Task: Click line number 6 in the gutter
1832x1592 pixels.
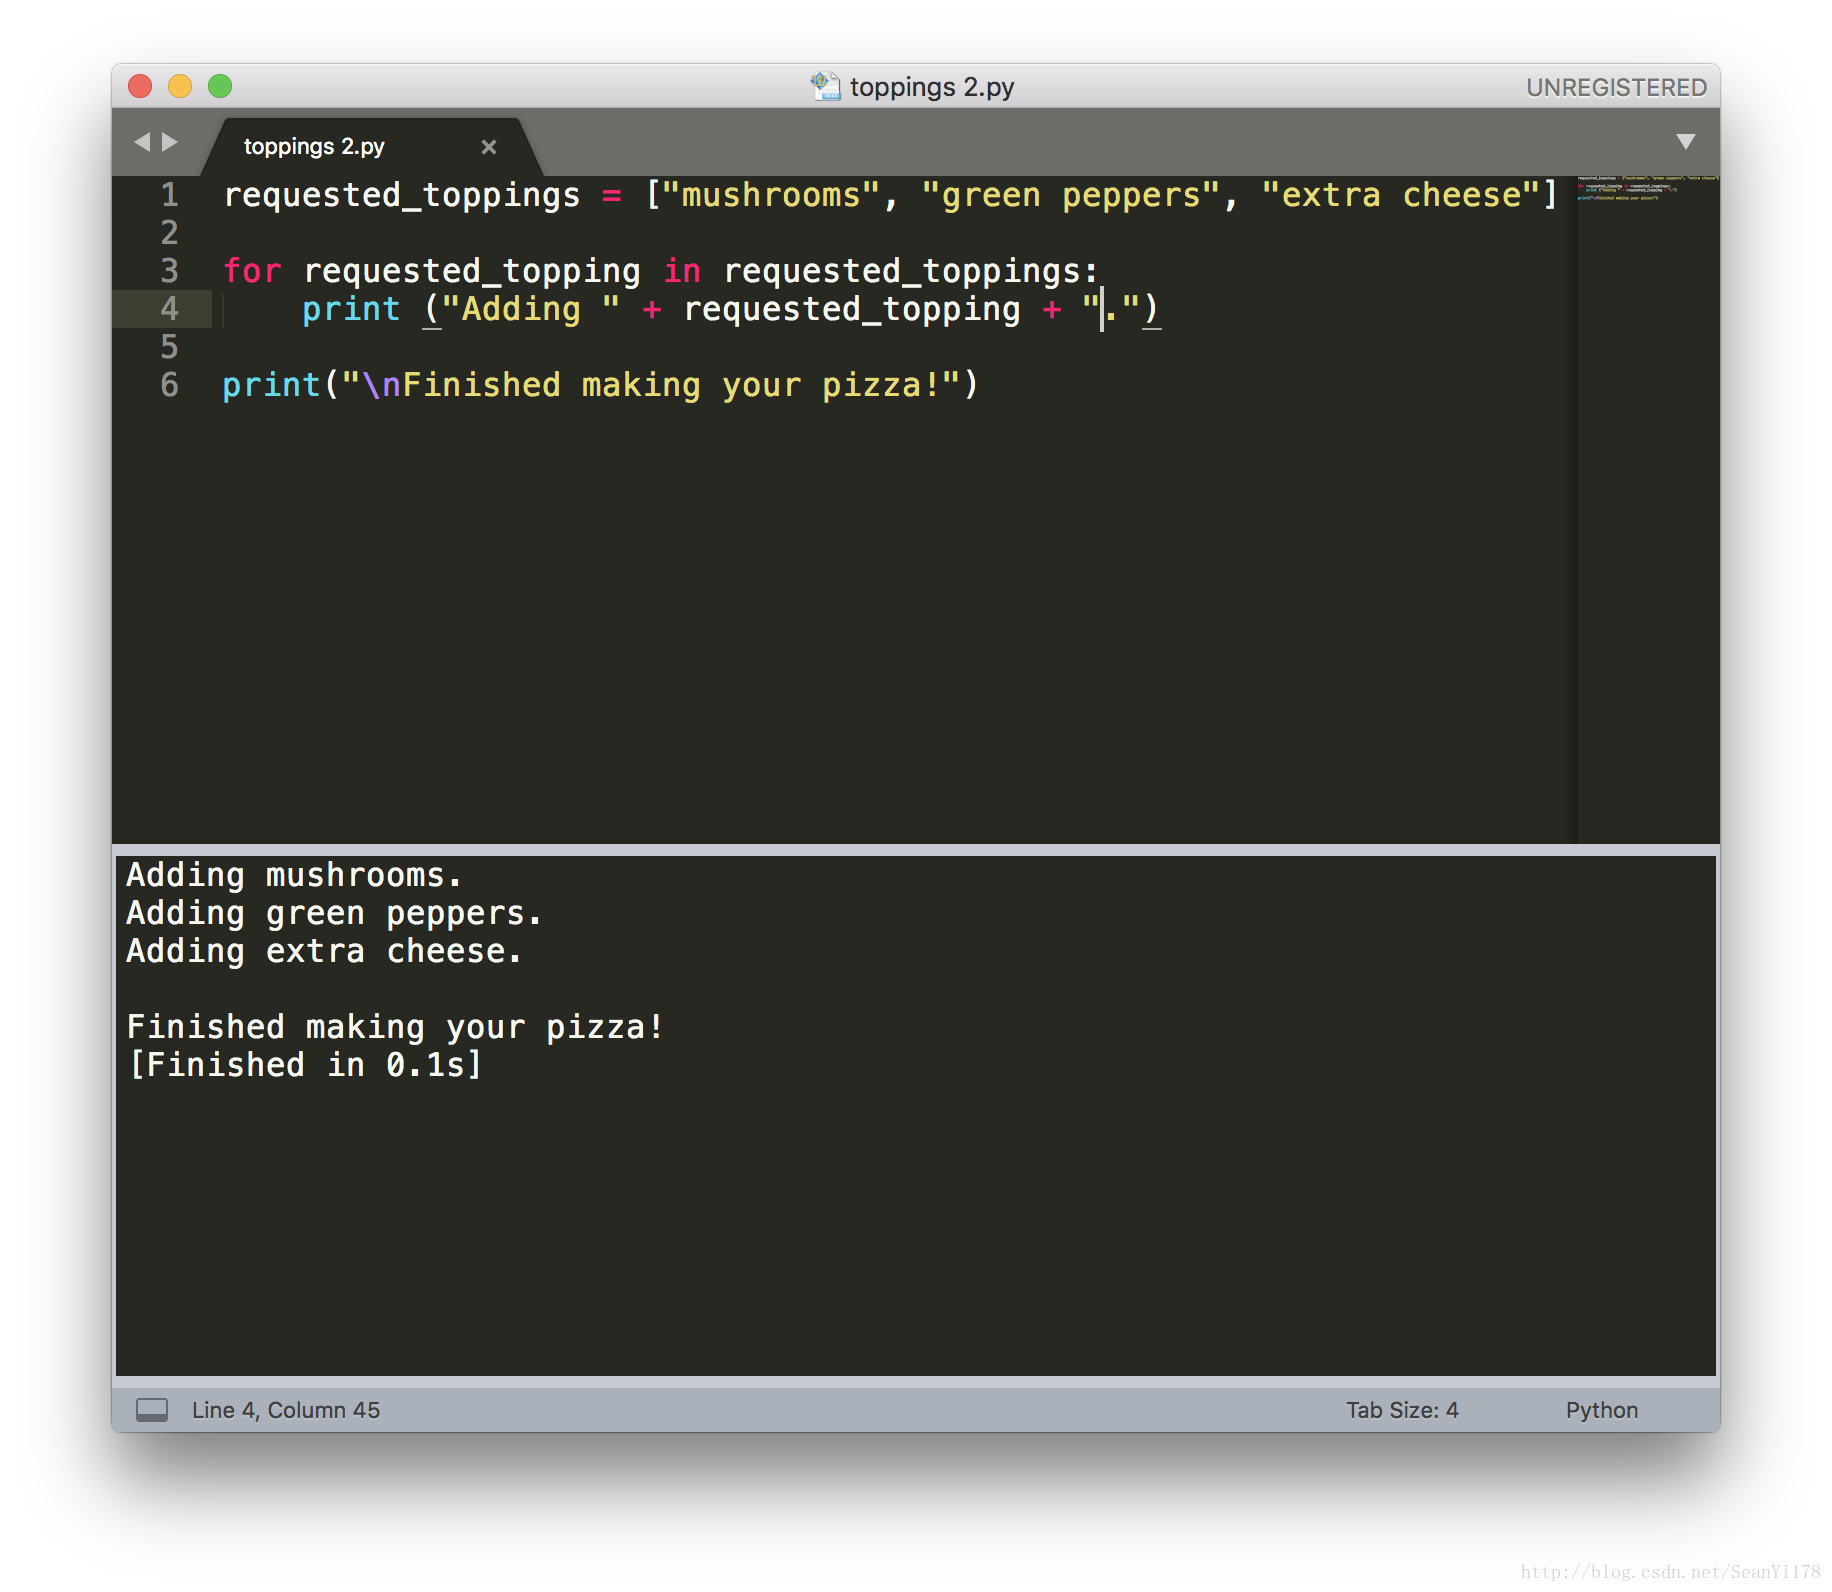Action: [x=169, y=385]
